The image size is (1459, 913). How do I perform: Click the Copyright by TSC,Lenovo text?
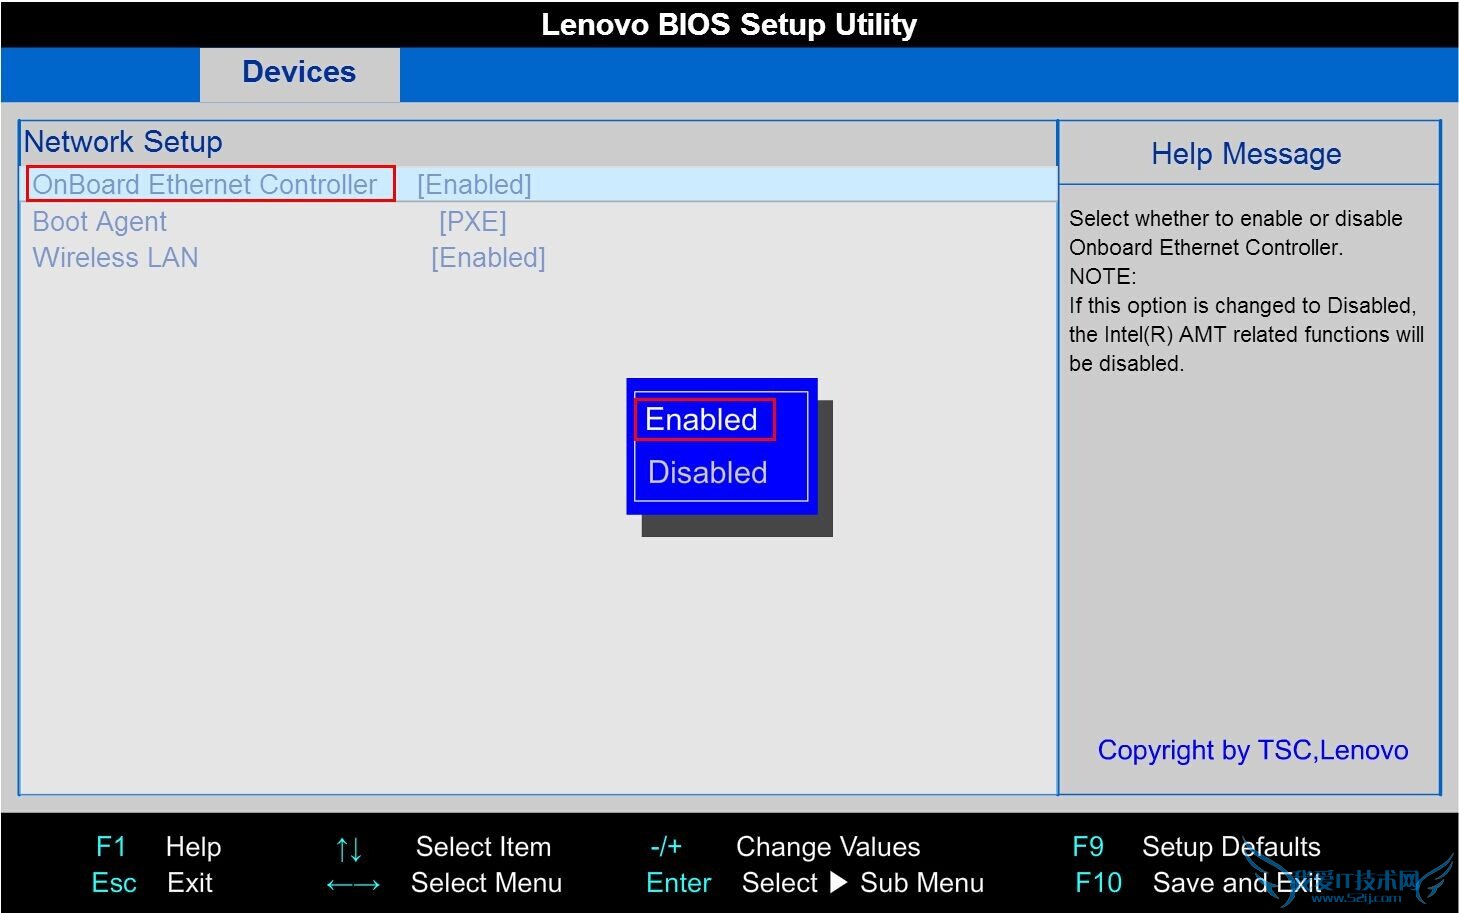[1253, 750]
